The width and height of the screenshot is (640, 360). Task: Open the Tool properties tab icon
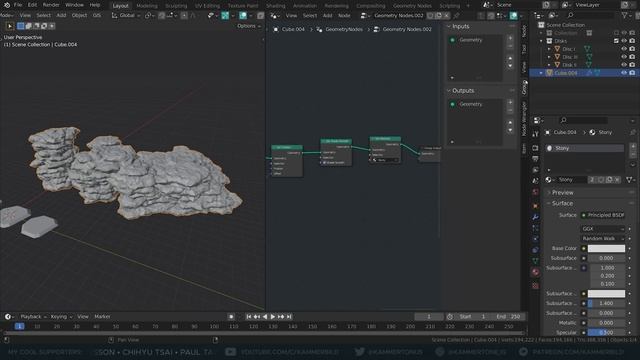[x=535, y=134]
